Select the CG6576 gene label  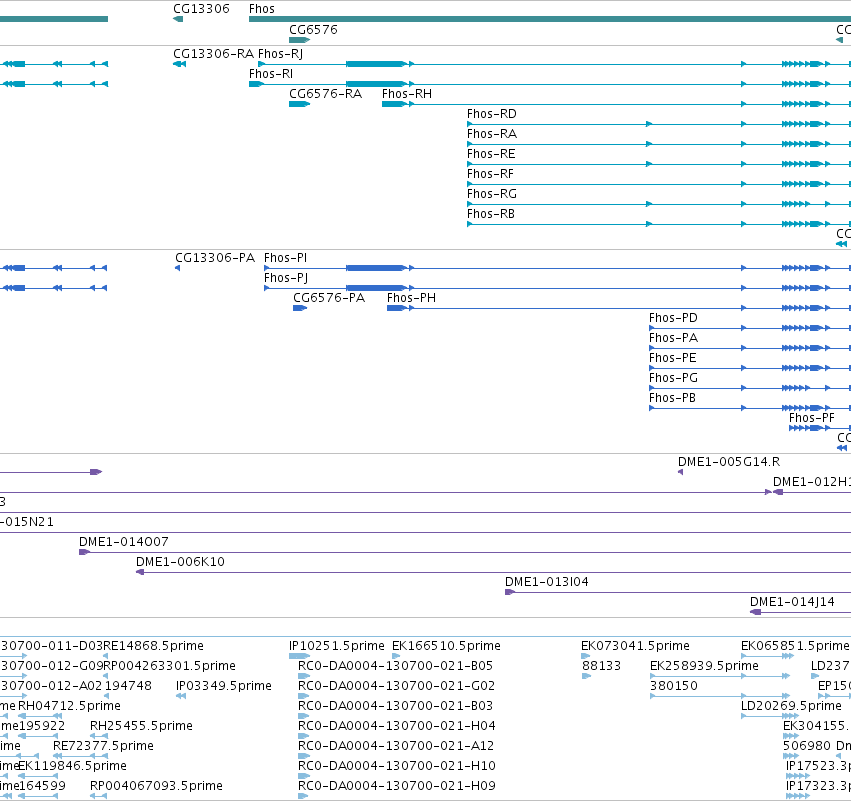point(313,29)
